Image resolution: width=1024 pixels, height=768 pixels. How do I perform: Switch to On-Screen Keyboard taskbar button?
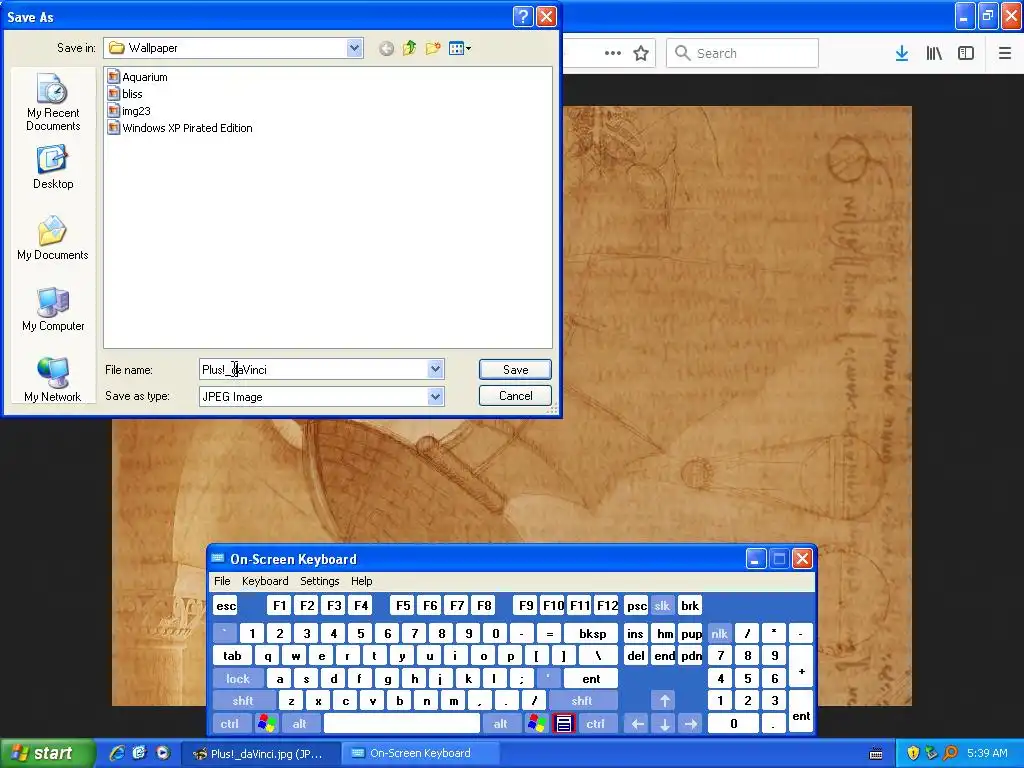click(419, 754)
